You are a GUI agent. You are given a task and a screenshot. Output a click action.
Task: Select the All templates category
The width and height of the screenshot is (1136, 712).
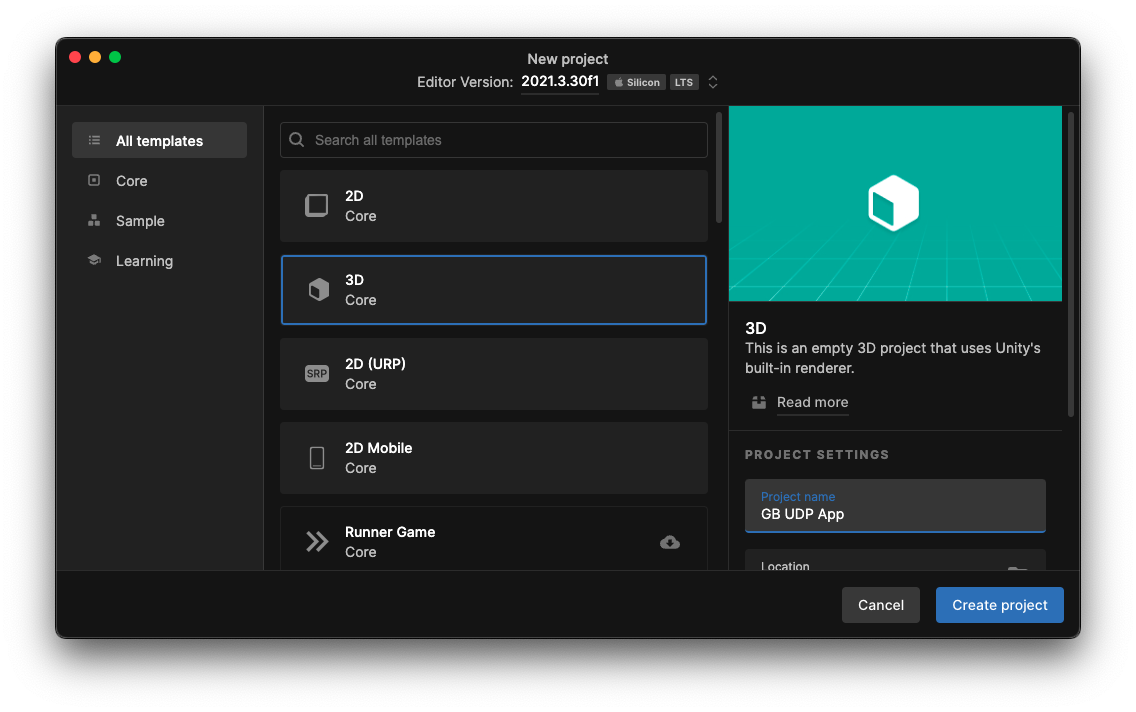159,141
